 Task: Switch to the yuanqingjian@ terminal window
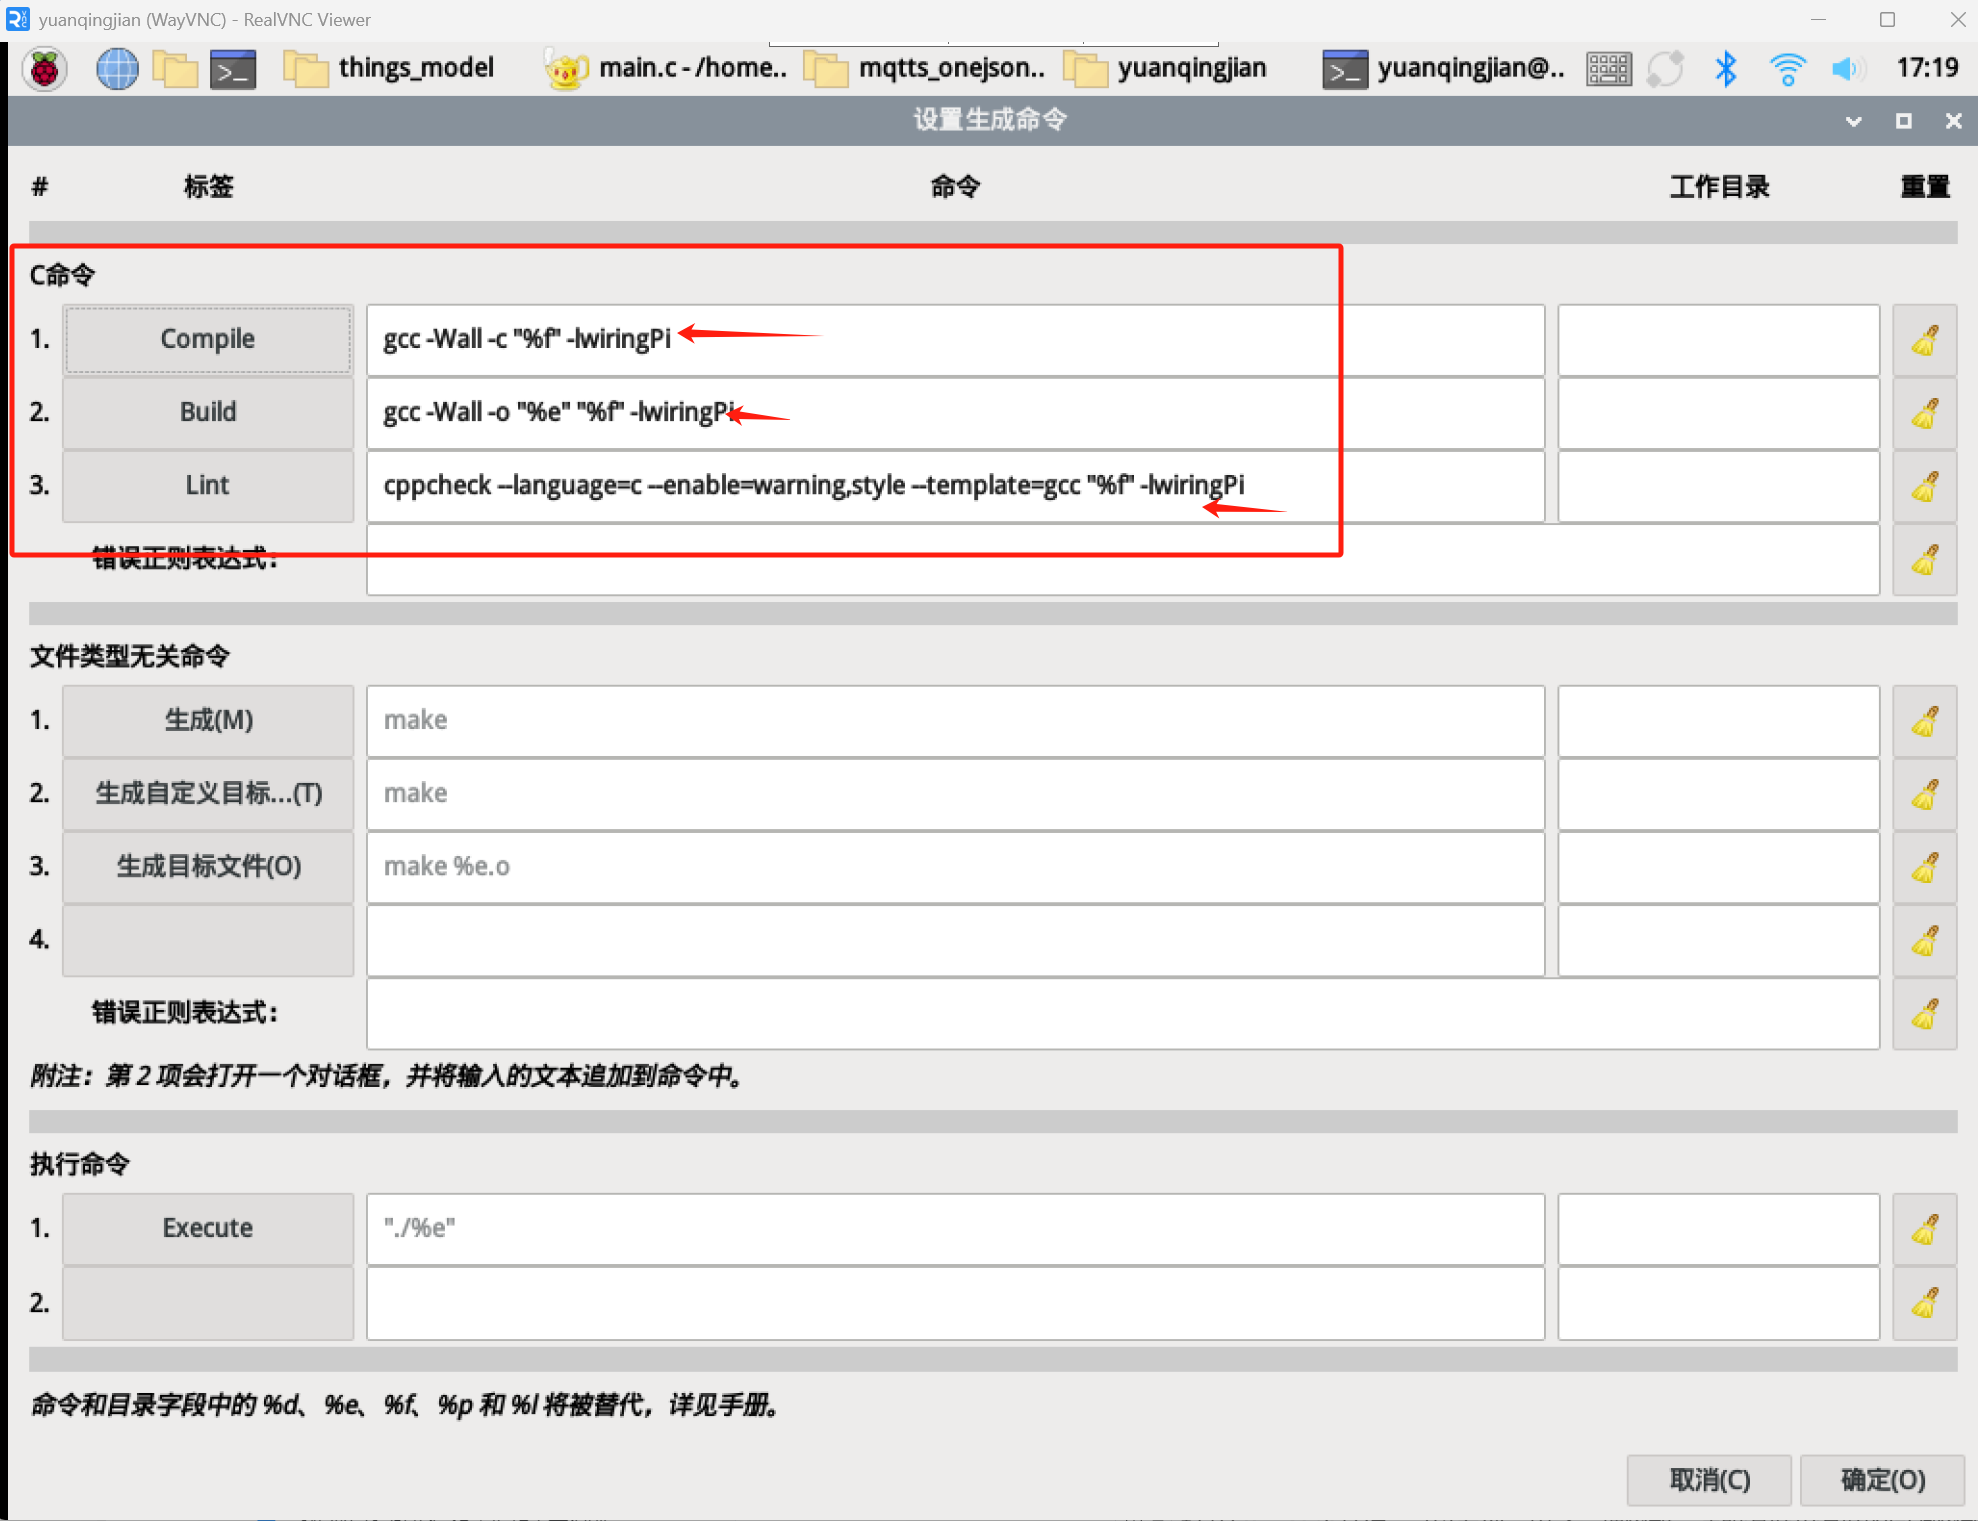1444,68
